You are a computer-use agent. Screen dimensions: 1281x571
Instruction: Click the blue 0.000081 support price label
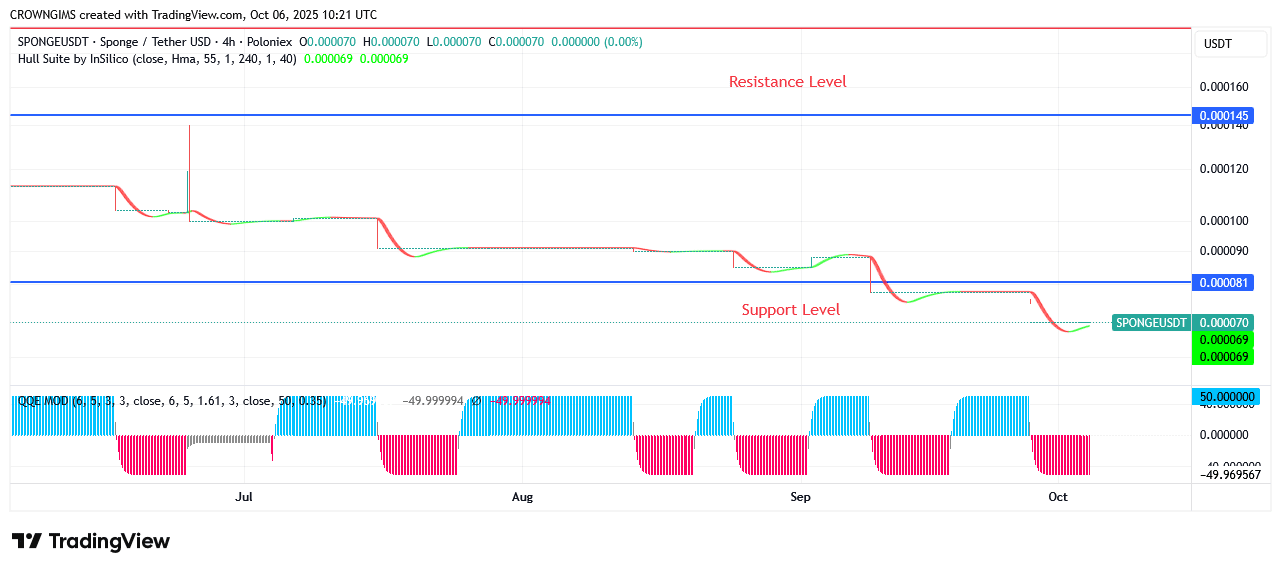click(x=1224, y=283)
